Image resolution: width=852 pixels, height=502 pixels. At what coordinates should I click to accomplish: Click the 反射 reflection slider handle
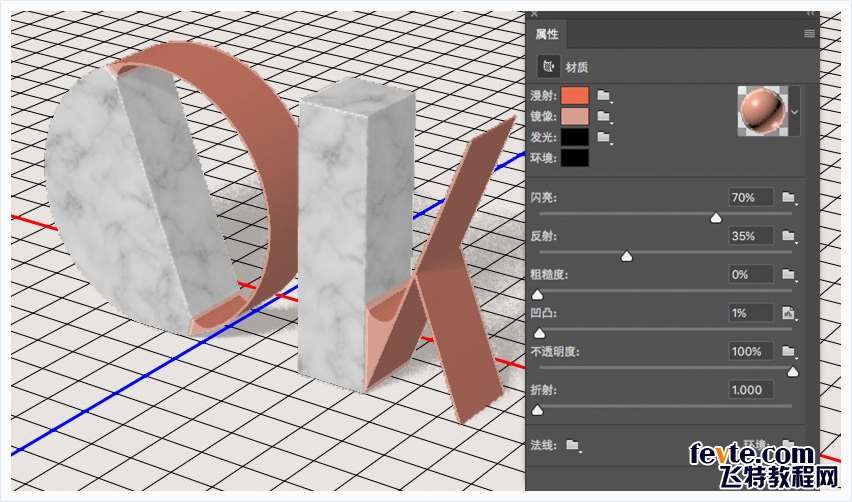click(x=627, y=256)
